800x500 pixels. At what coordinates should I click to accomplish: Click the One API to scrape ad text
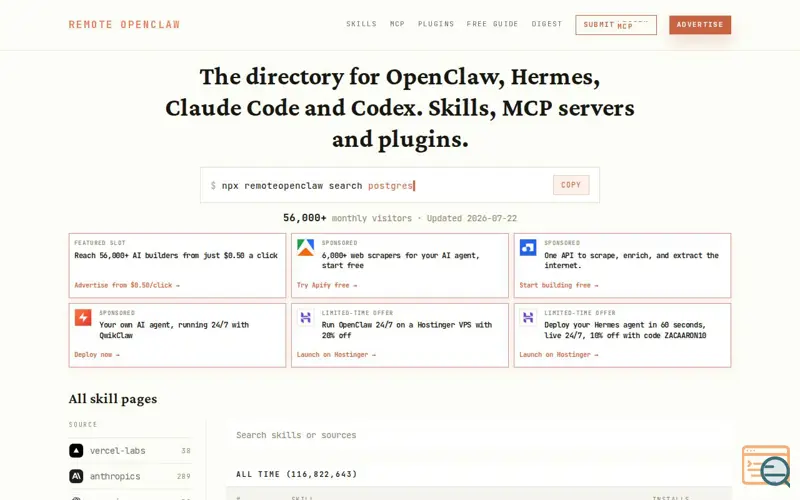point(631,260)
